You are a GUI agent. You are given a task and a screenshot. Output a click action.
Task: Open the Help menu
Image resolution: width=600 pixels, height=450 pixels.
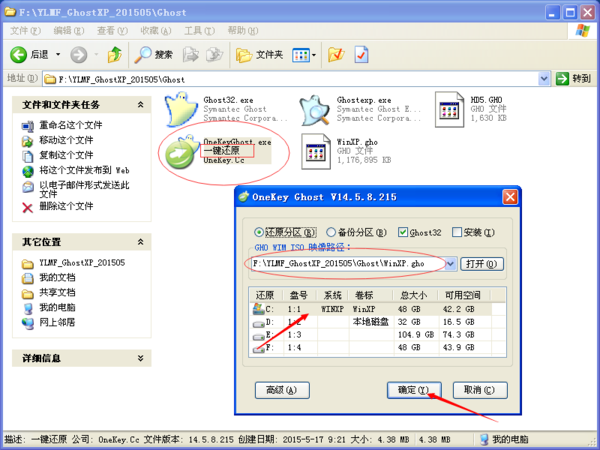tap(243, 31)
